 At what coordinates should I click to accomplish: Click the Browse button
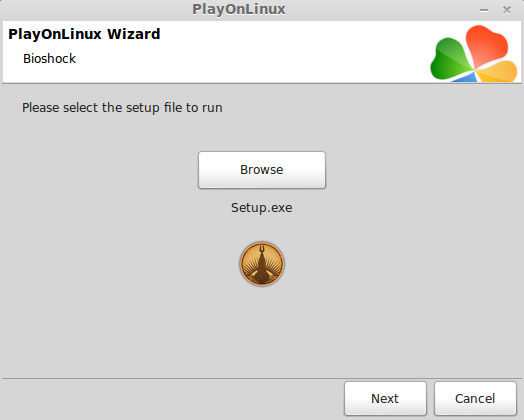click(x=262, y=170)
